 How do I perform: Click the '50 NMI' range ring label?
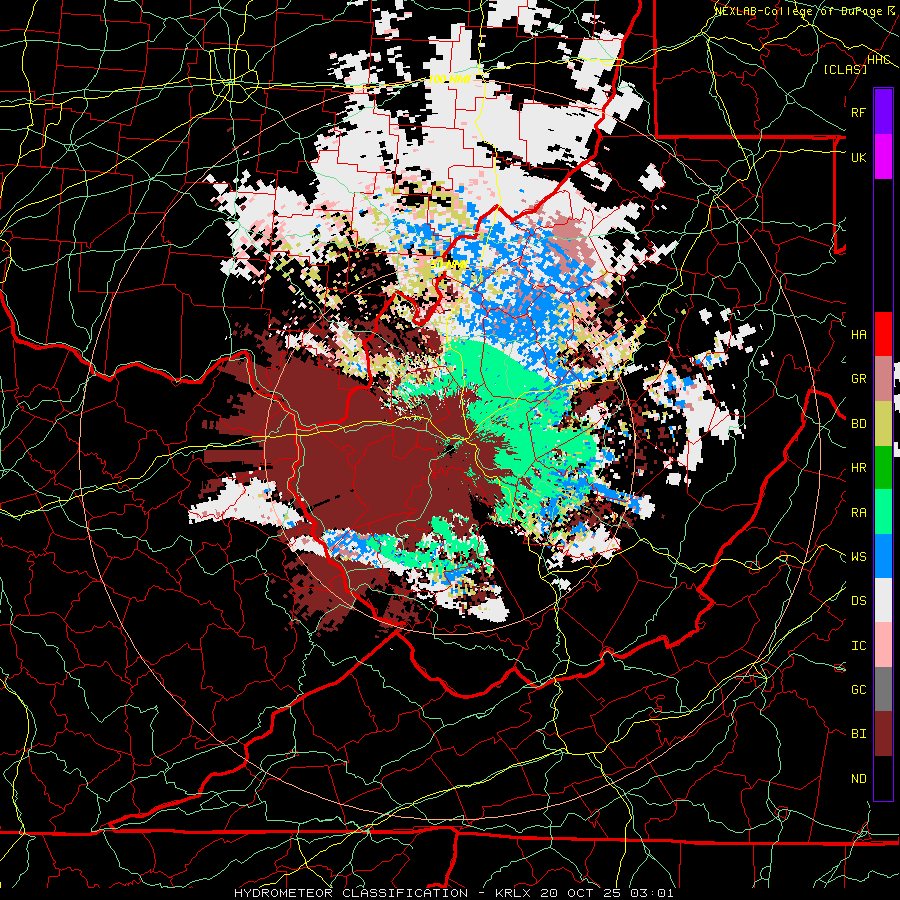click(449, 265)
